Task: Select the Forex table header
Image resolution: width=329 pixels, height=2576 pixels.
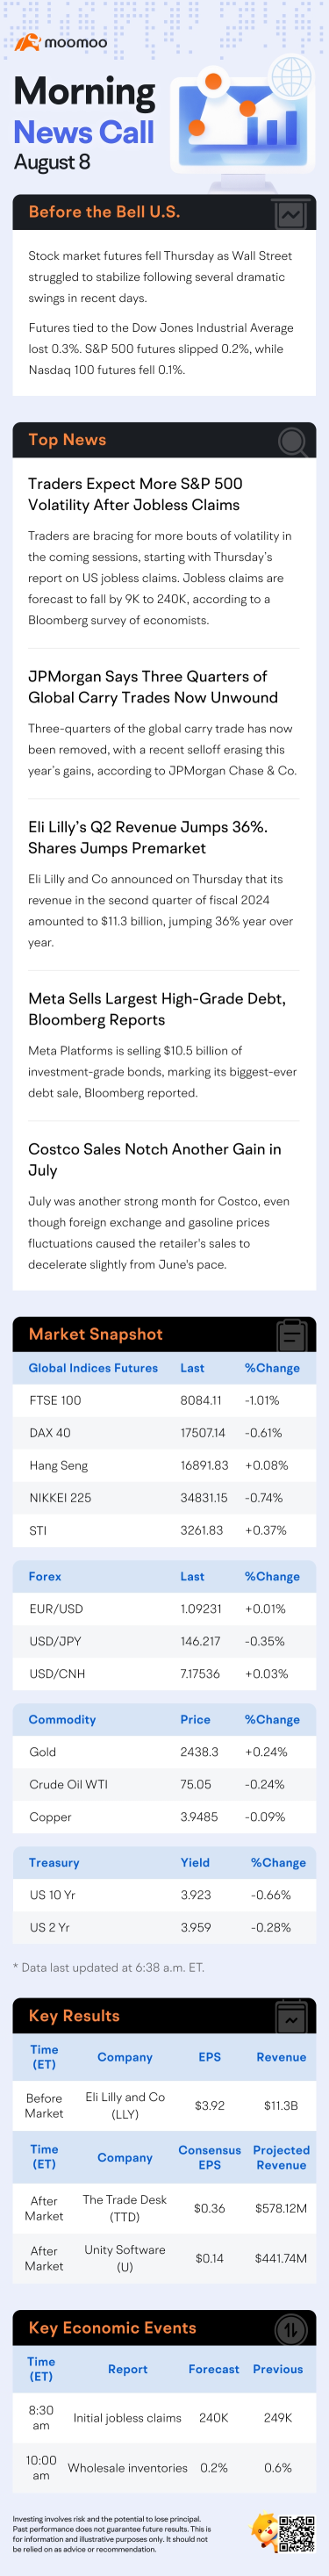Action: click(45, 1576)
